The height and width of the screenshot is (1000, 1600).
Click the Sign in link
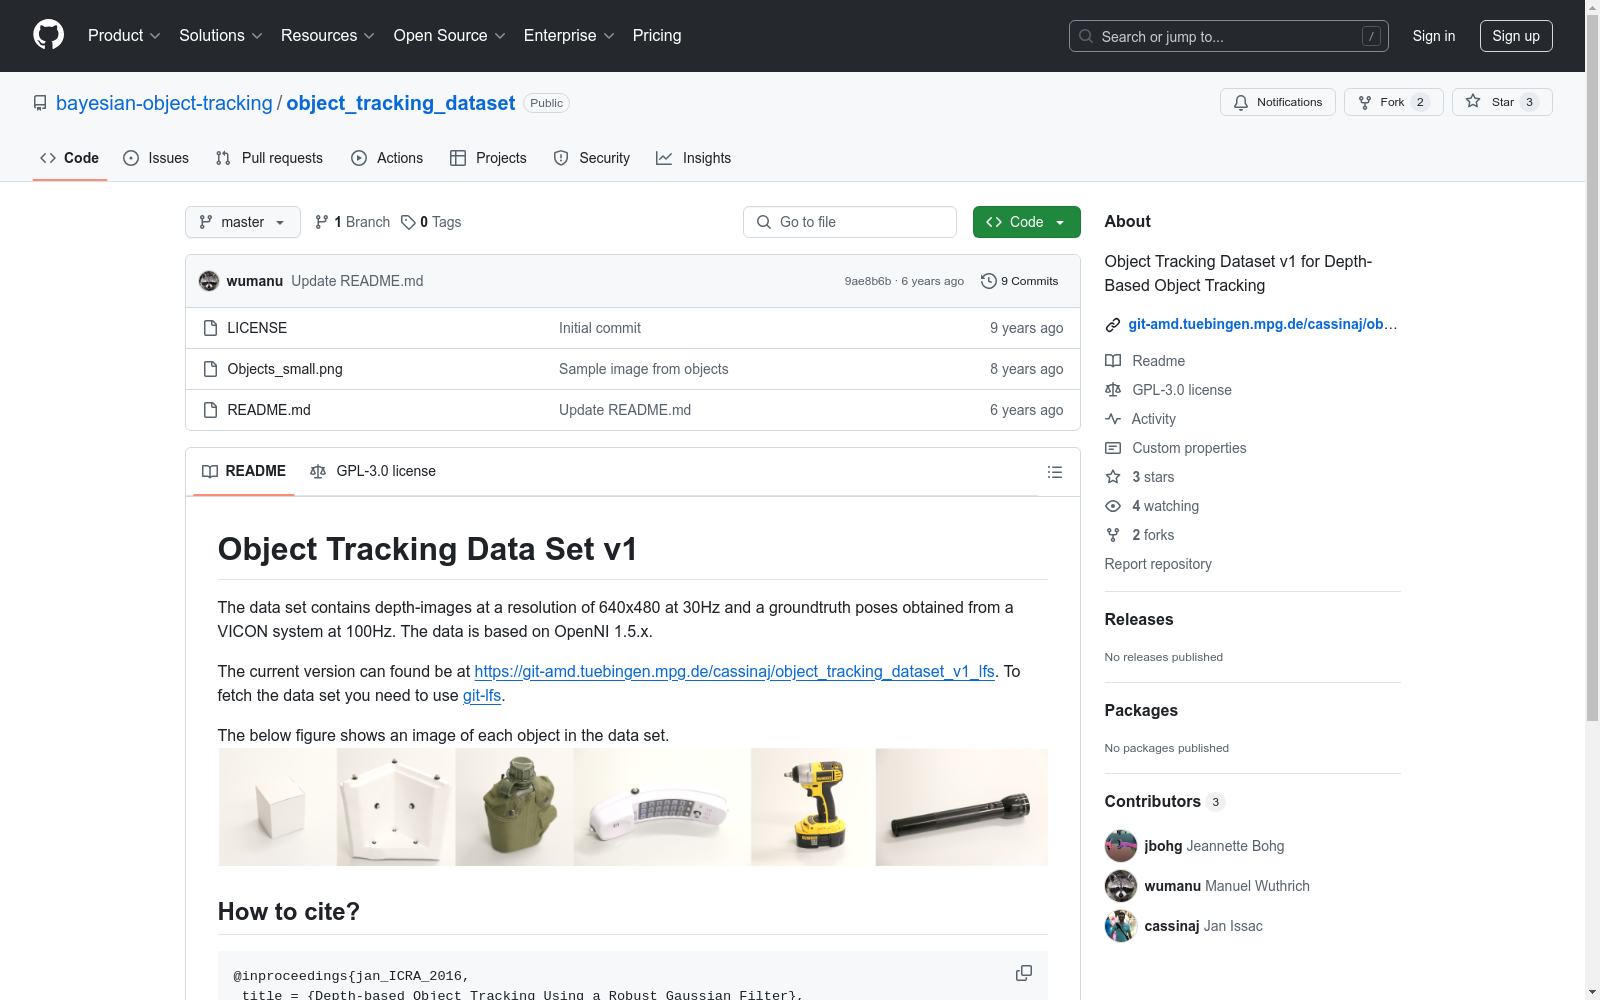[1434, 36]
